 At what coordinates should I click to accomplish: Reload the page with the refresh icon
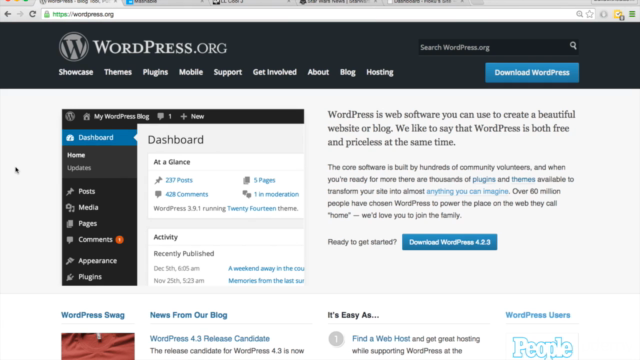coord(33,14)
